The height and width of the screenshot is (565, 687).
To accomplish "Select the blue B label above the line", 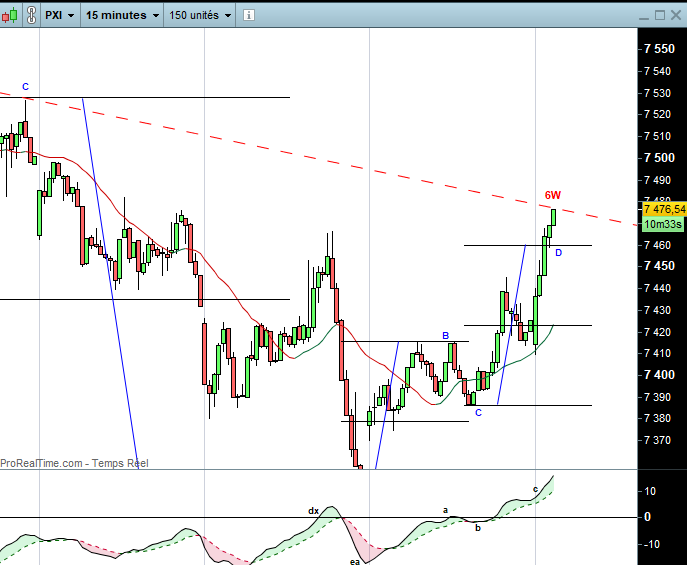I will (x=446, y=335).
